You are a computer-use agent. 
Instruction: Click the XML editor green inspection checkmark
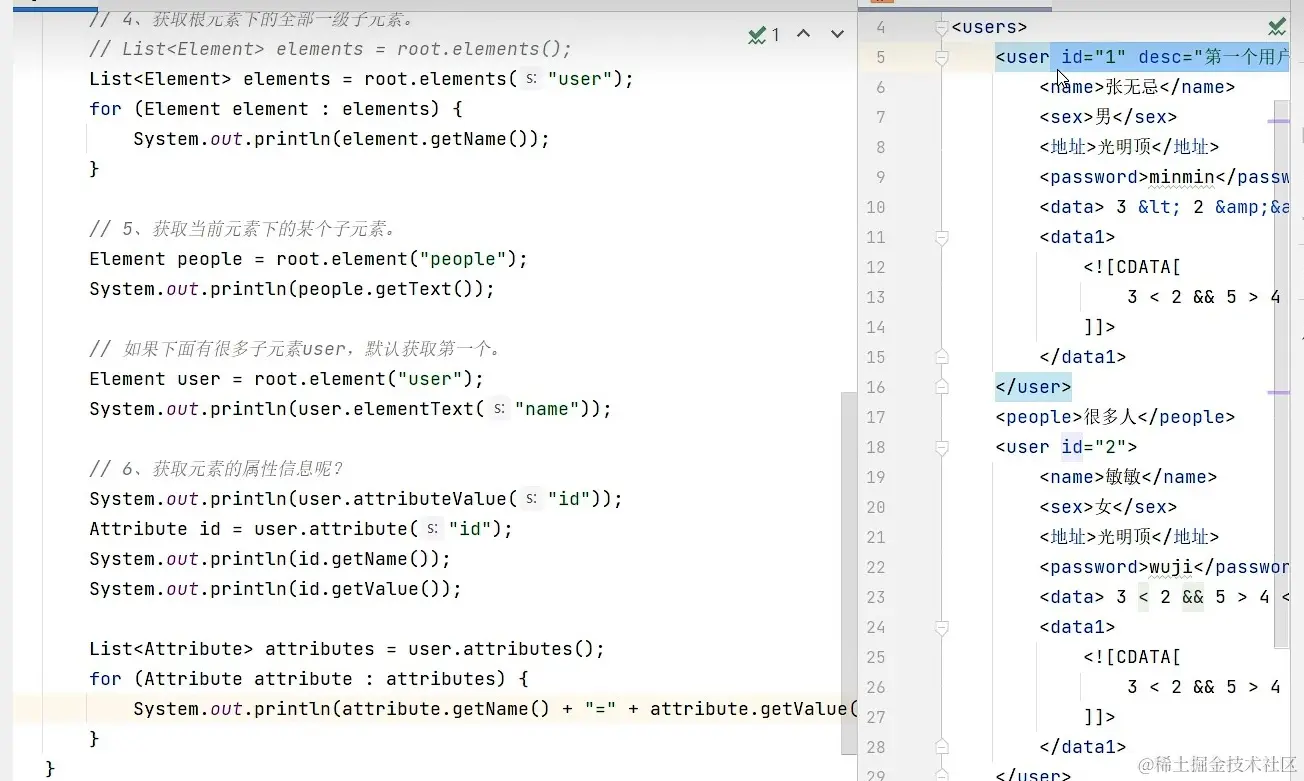coord(1277,27)
